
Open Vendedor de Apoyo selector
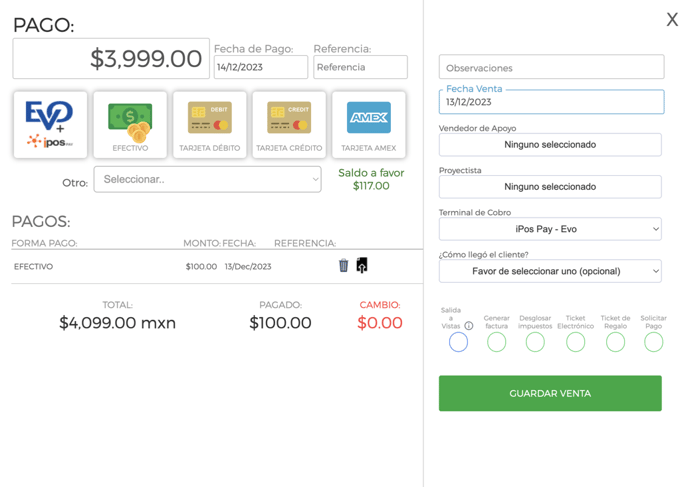(550, 145)
